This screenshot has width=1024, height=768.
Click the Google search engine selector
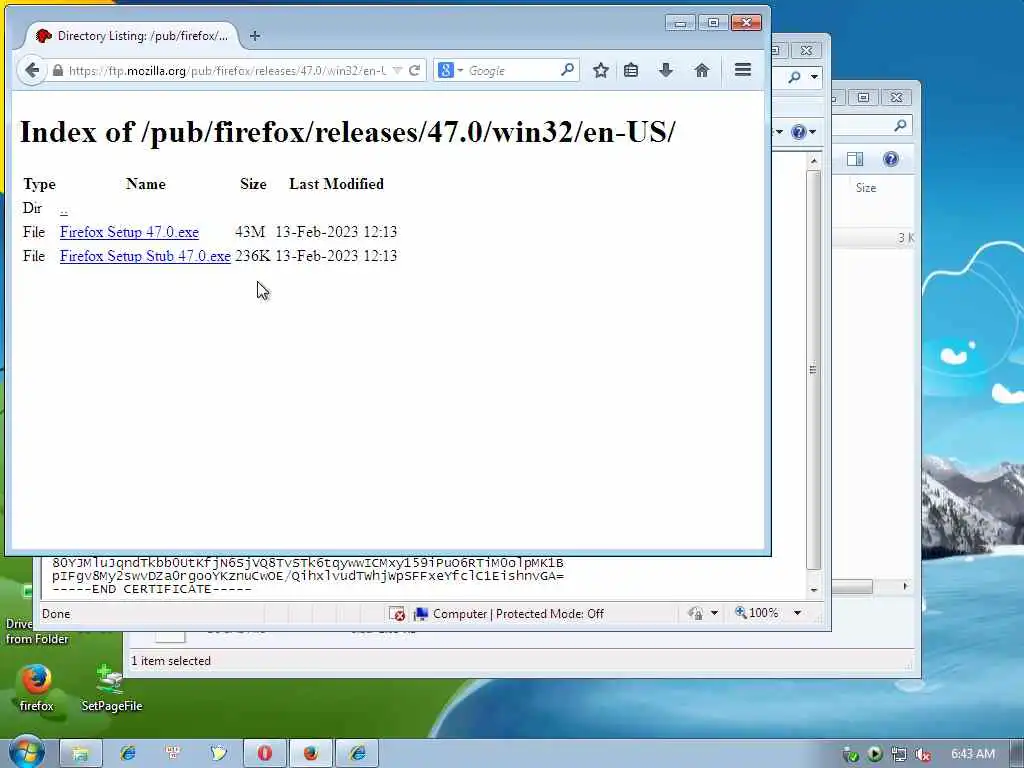pos(451,70)
